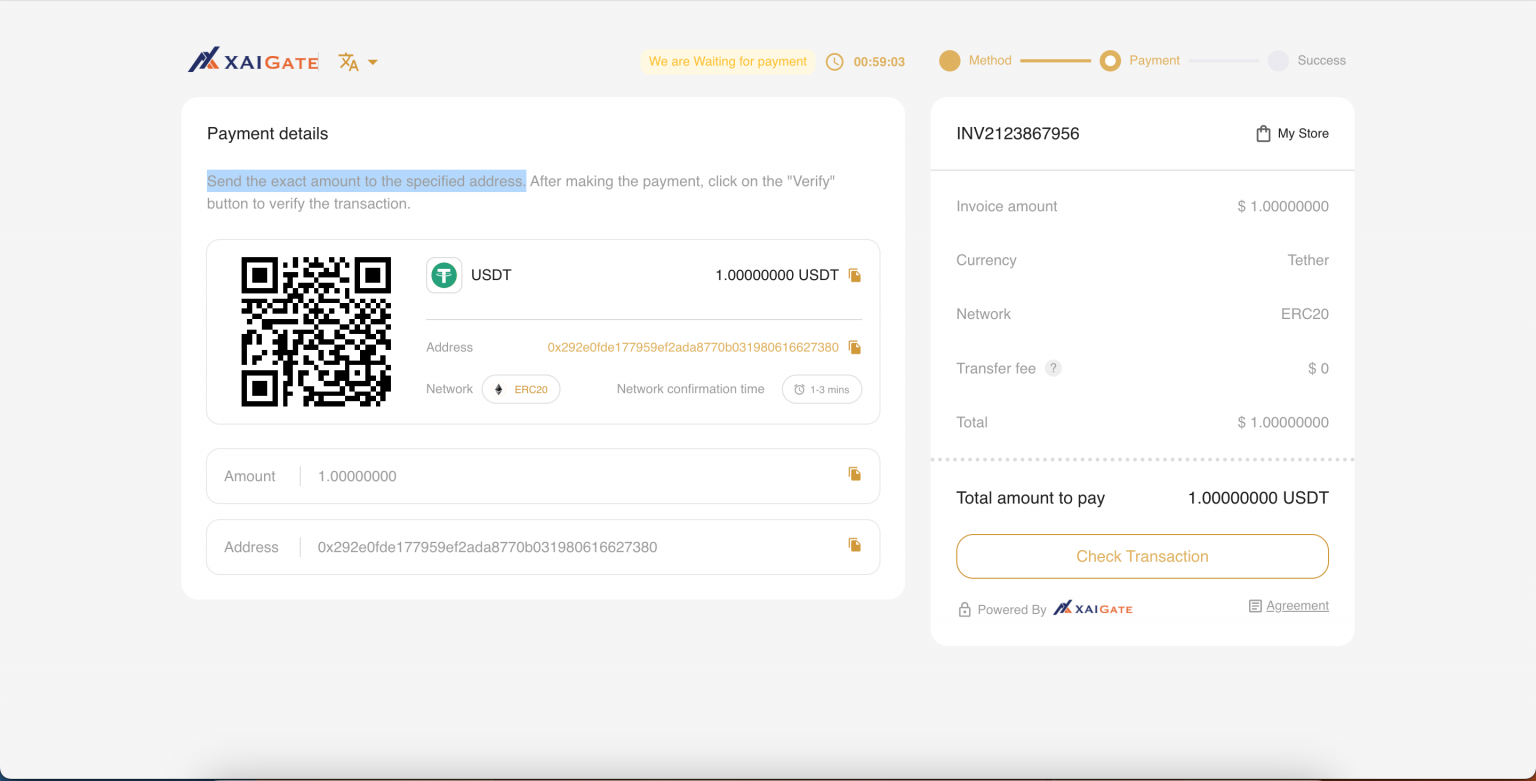Click the copy icon in the Amount field
1536x781 pixels.
[855, 473]
